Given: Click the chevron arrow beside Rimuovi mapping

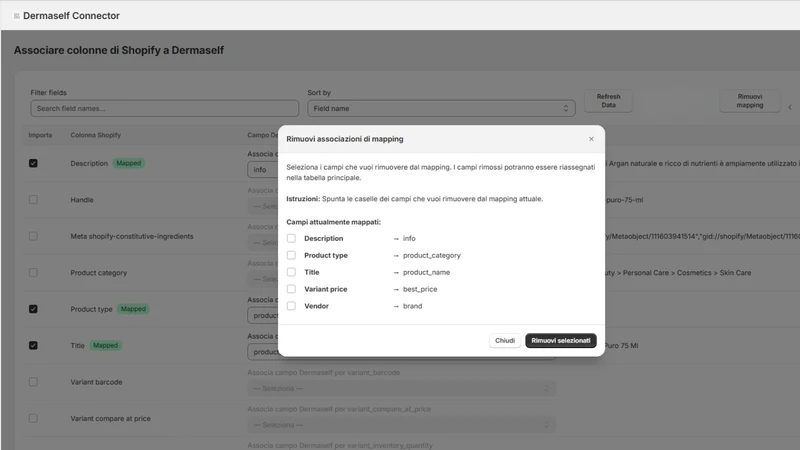Looking at the screenshot, I should 790,107.
